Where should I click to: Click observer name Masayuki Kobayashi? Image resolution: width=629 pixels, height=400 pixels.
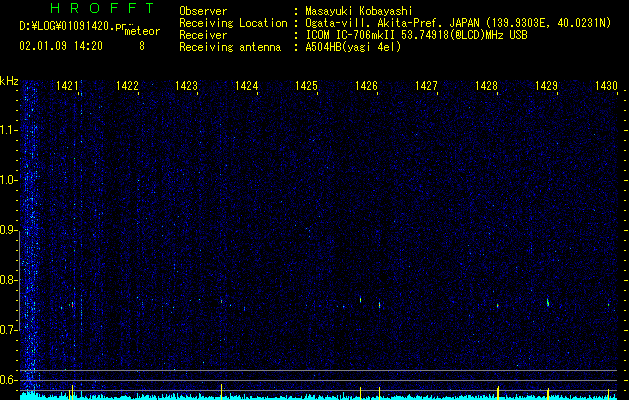click(x=359, y=11)
